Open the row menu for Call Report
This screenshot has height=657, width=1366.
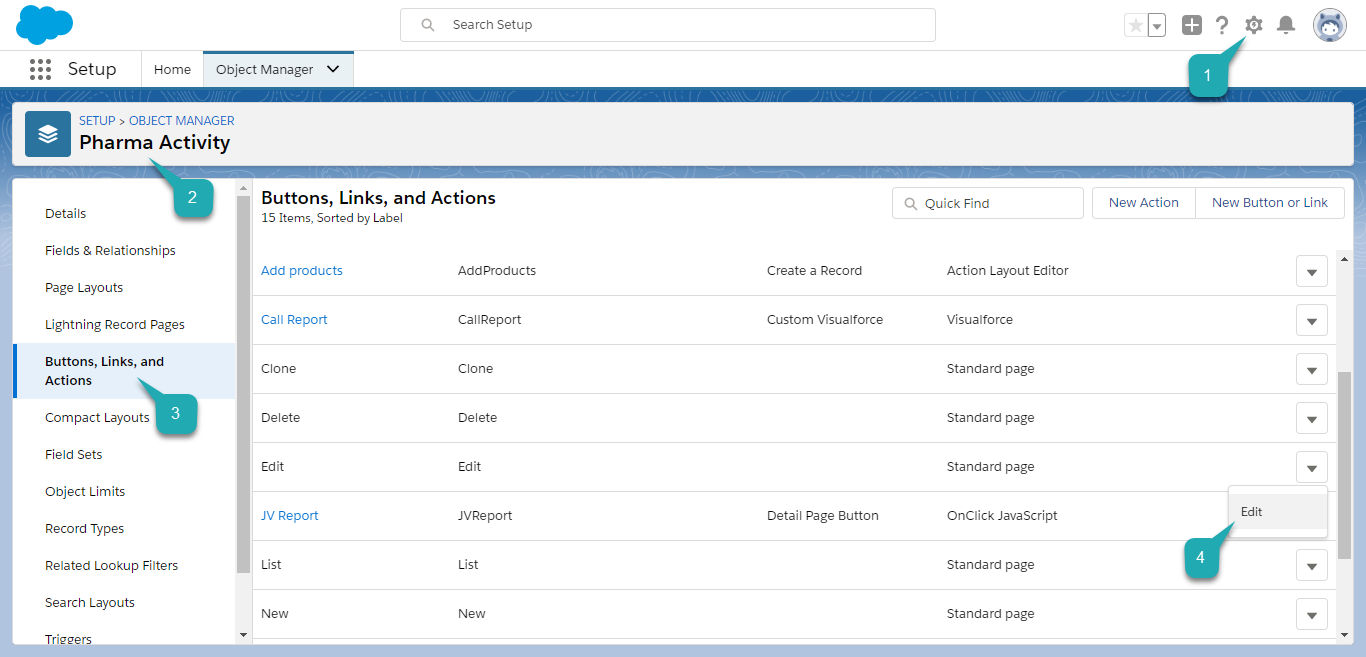1311,320
